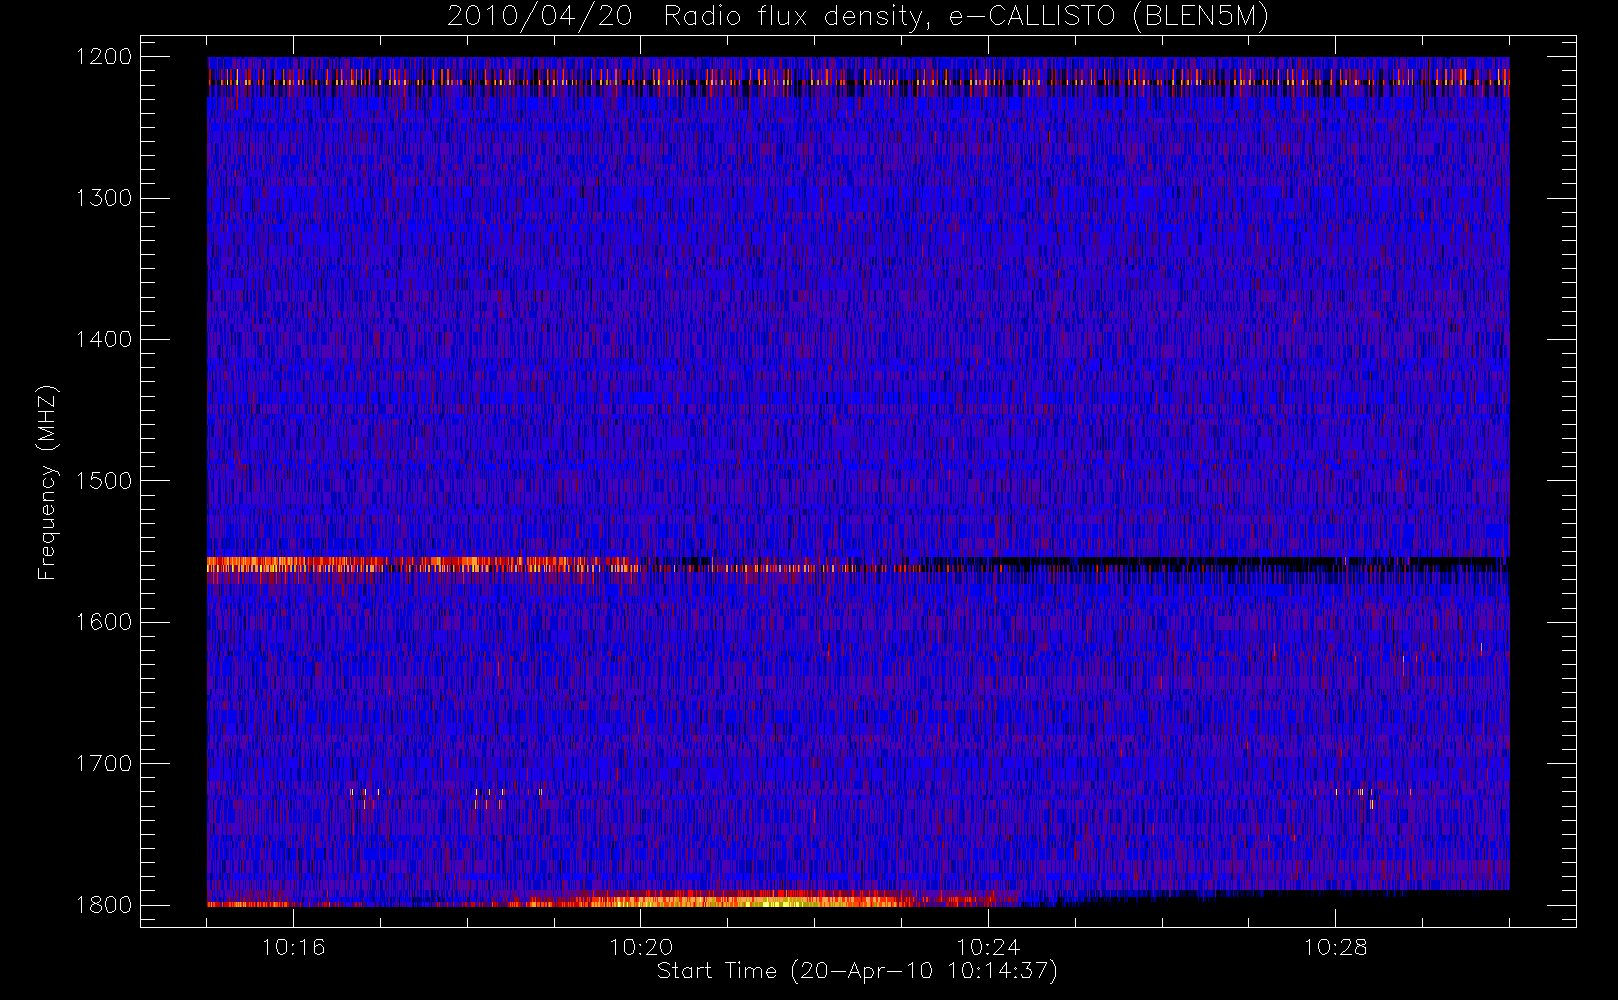The height and width of the screenshot is (1000, 1618).
Task: Select the 1400 frequency tick label
Action: coord(104,339)
